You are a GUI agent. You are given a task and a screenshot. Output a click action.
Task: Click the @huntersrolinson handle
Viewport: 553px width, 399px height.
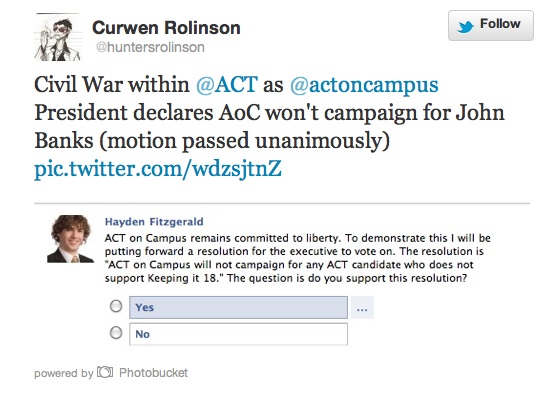coord(150,47)
